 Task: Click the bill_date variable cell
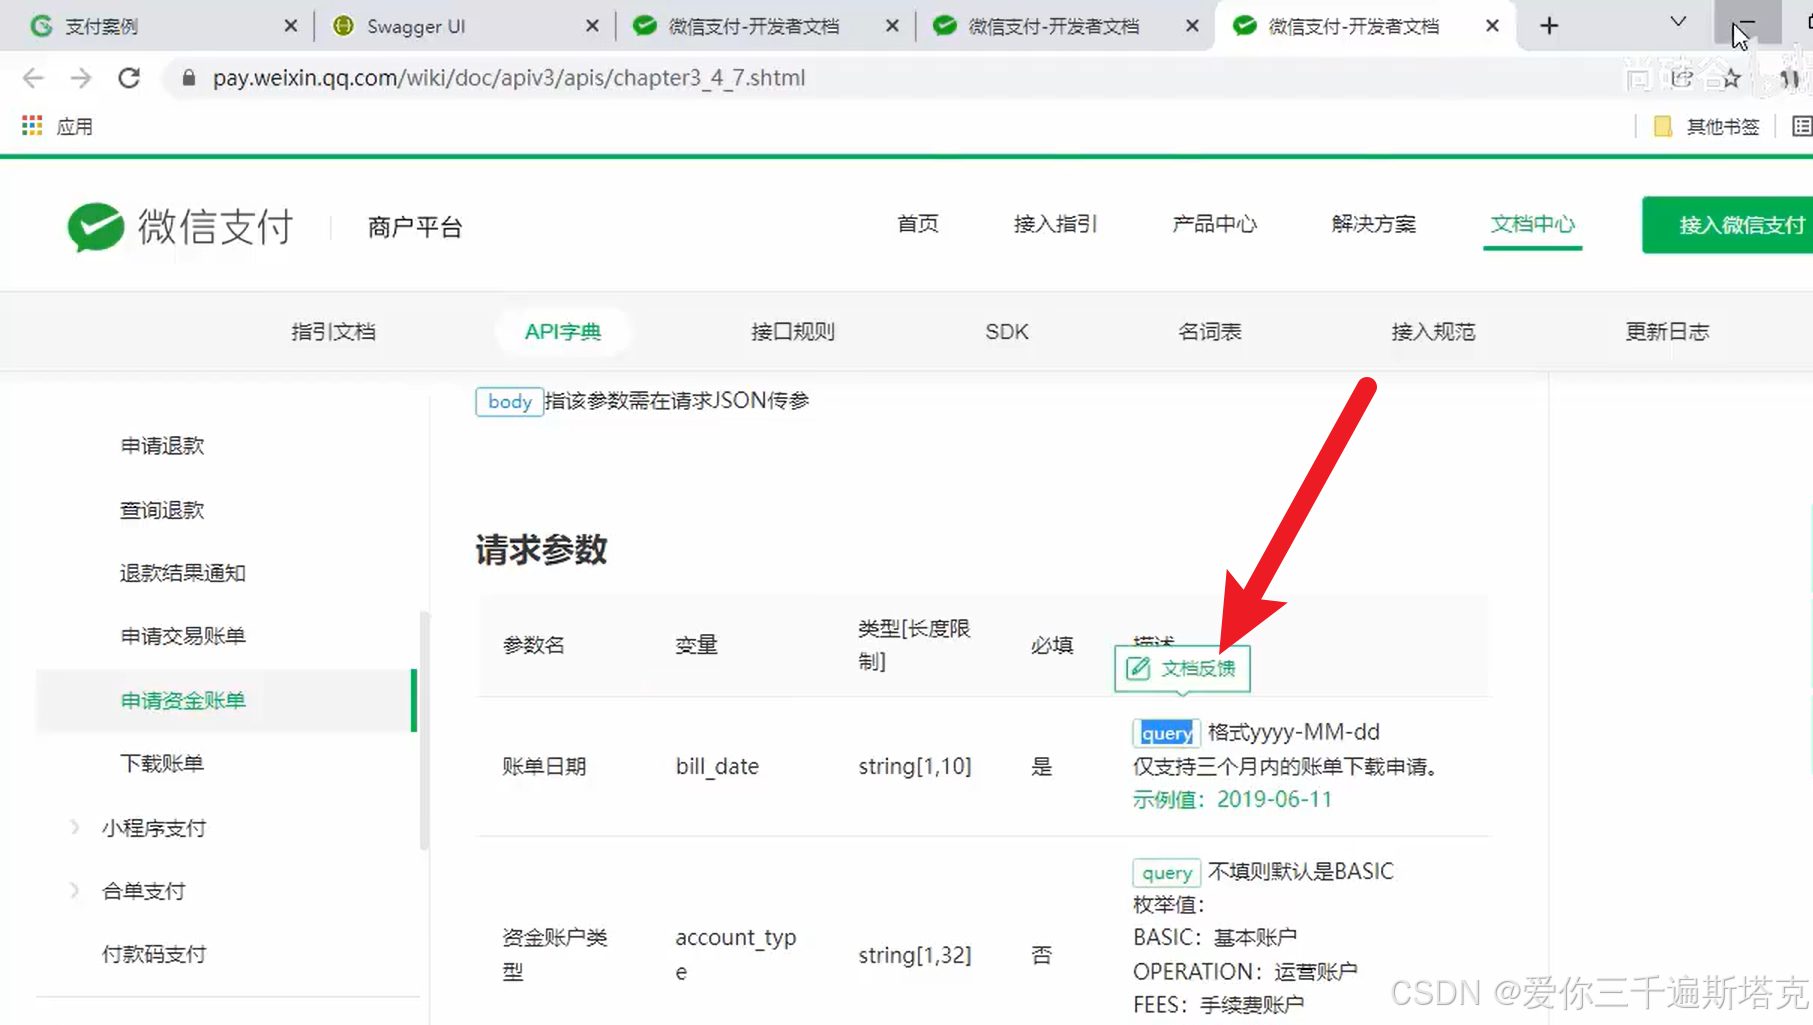[717, 766]
